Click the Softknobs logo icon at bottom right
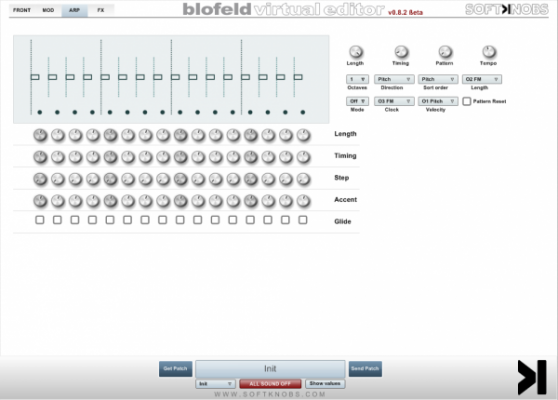Screen dimensions: 558x400 [532, 377]
